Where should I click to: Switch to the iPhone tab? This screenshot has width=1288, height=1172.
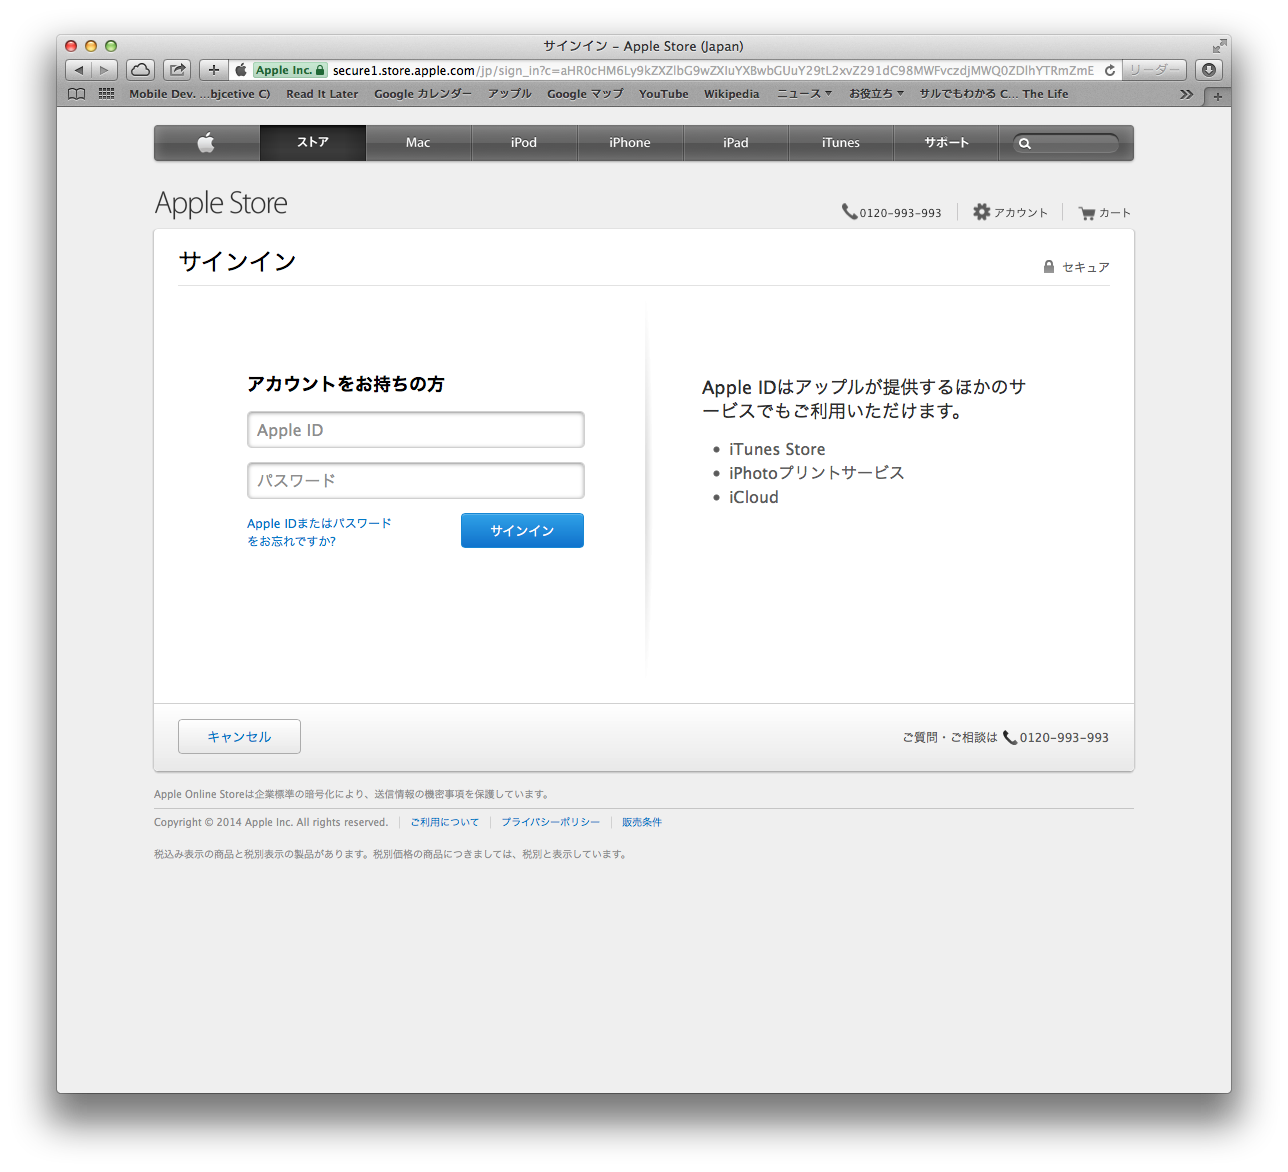630,143
